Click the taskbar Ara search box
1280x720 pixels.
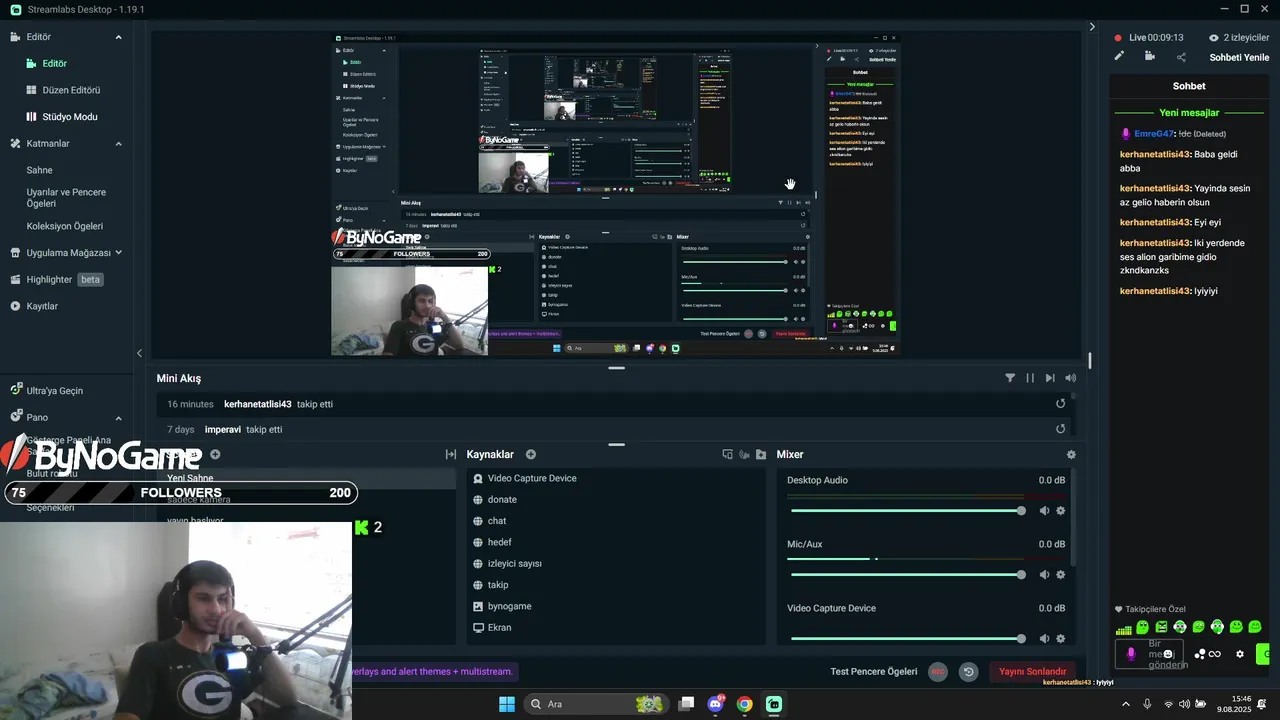point(596,704)
